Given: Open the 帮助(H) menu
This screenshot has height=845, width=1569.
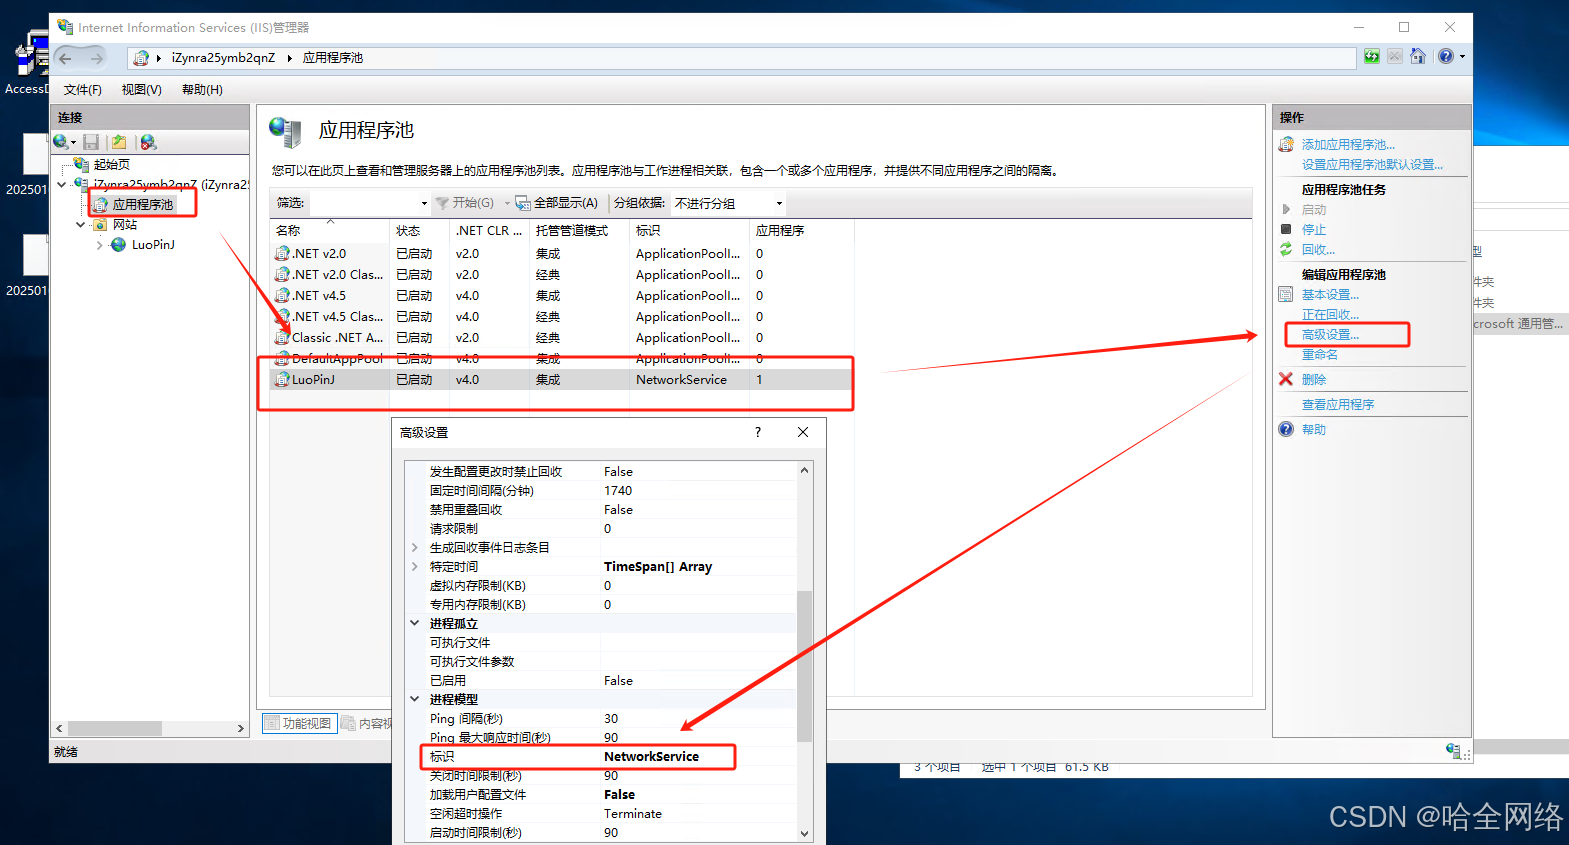Looking at the screenshot, I should (x=202, y=90).
